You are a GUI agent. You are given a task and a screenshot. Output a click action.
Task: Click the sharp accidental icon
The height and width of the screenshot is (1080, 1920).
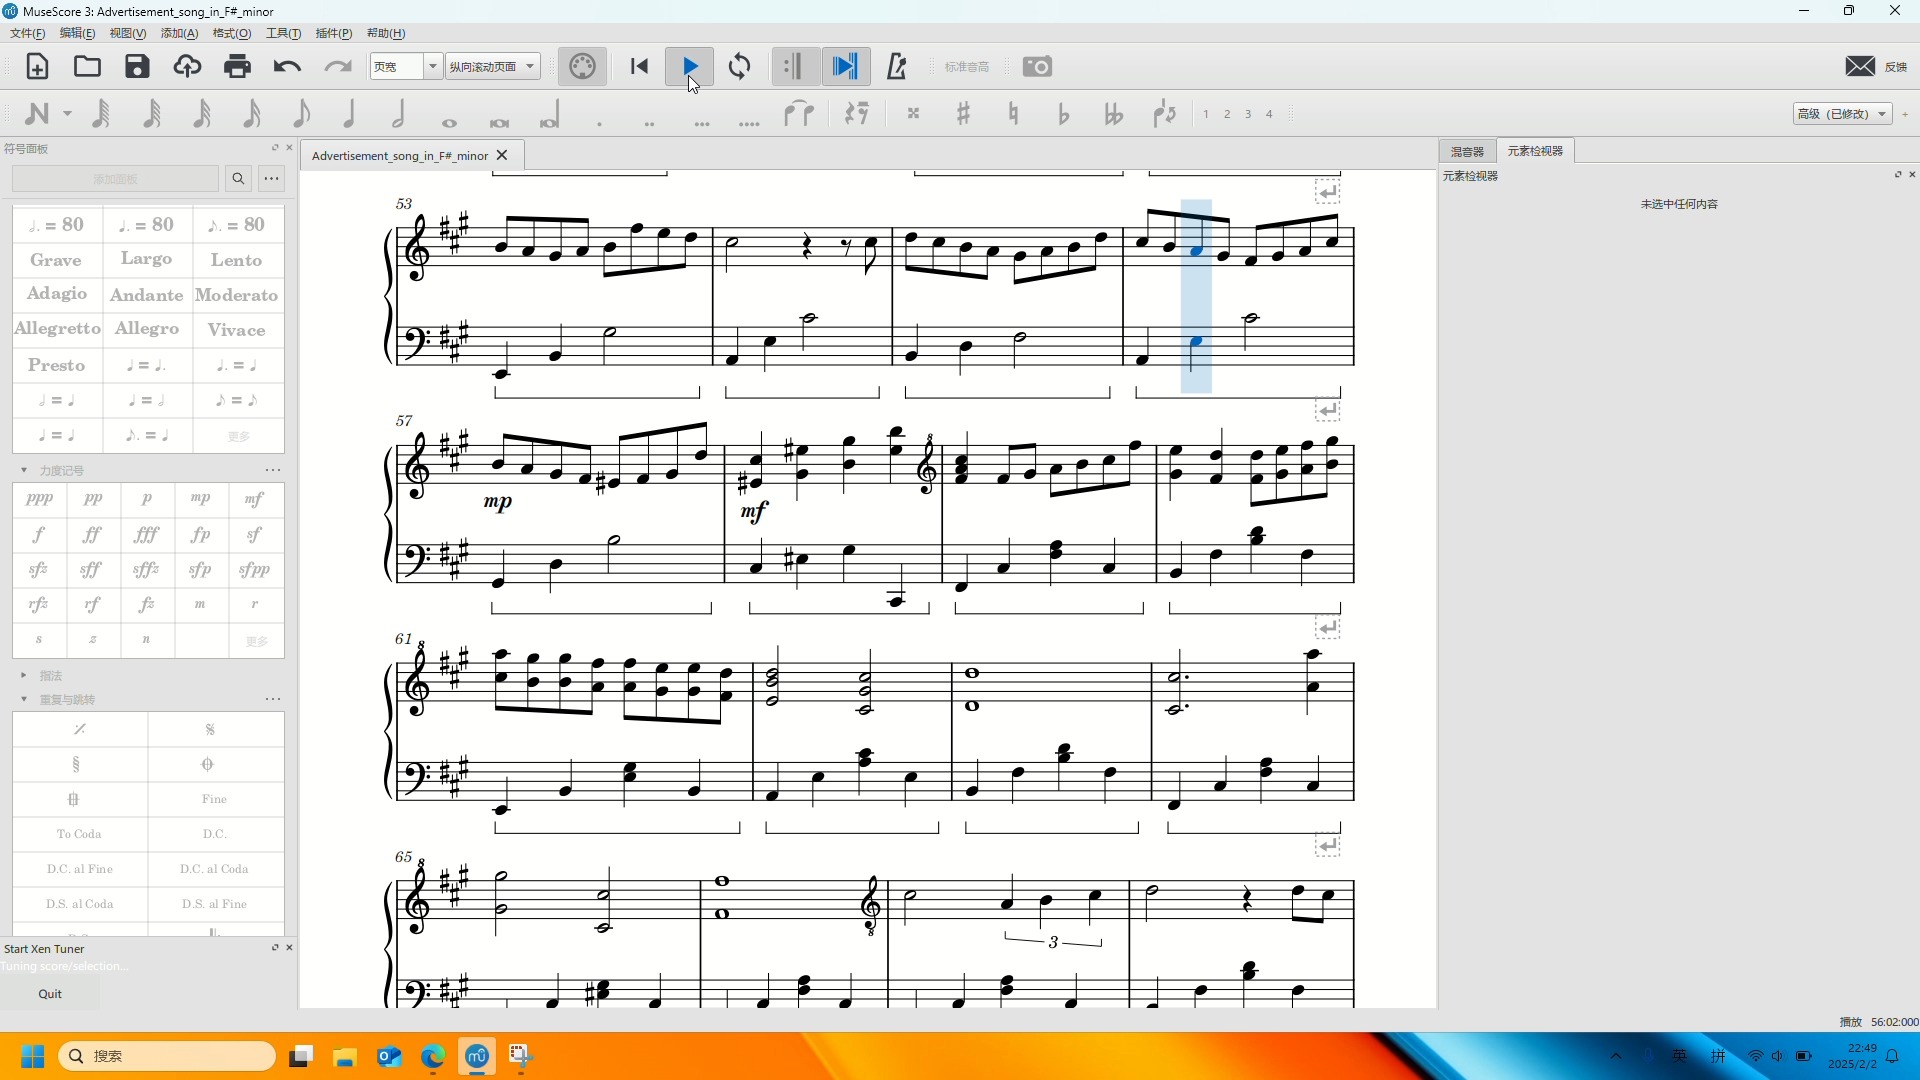point(963,114)
